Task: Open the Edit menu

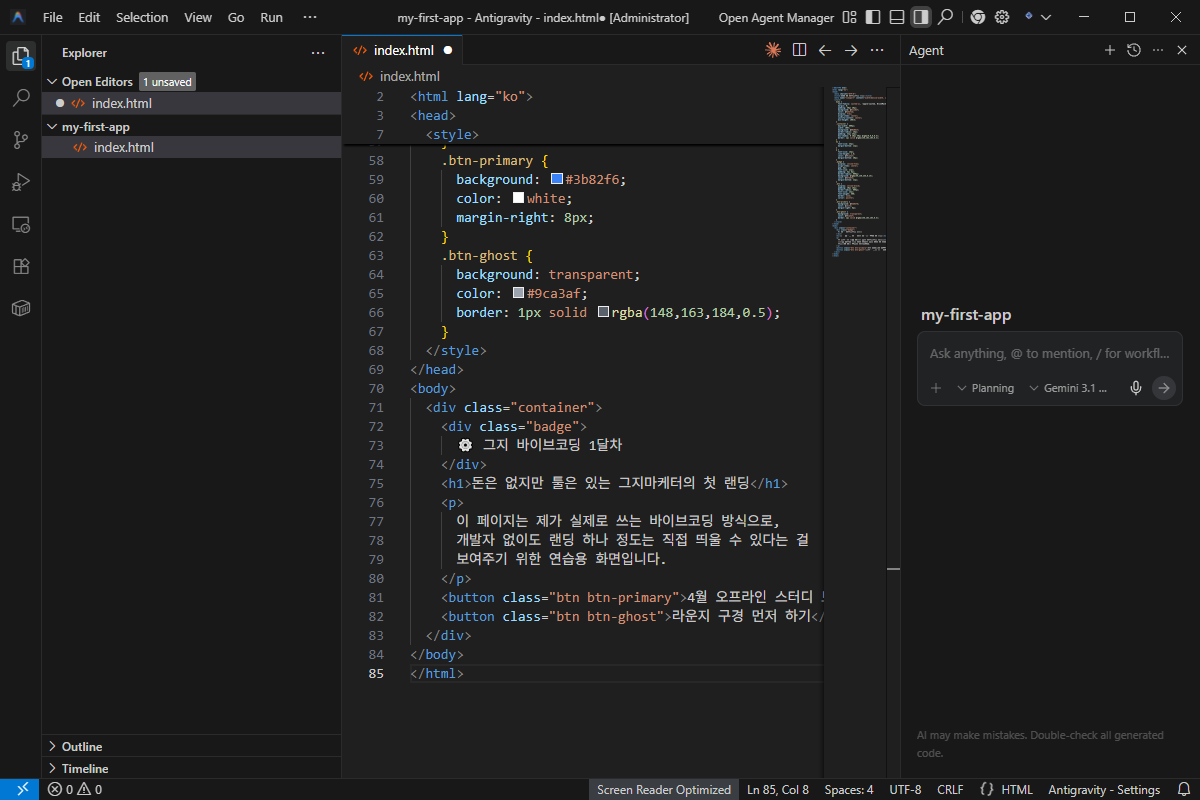Action: 89,17
